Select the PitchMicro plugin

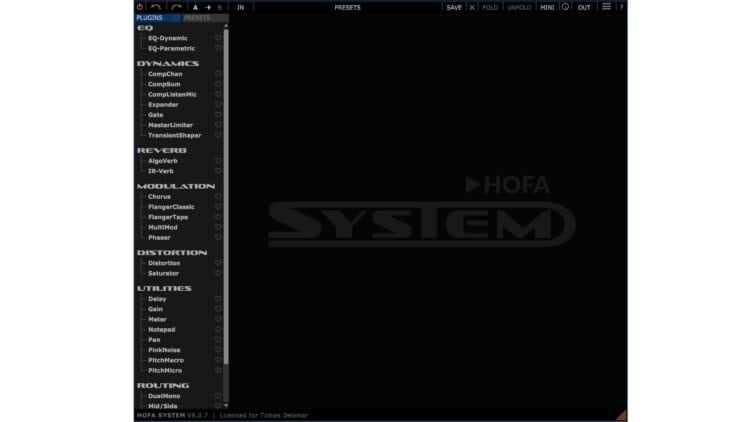point(165,371)
